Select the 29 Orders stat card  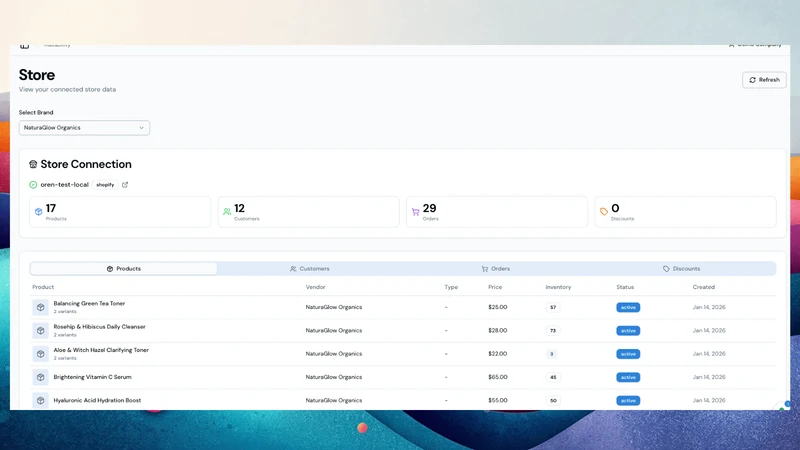coord(497,212)
